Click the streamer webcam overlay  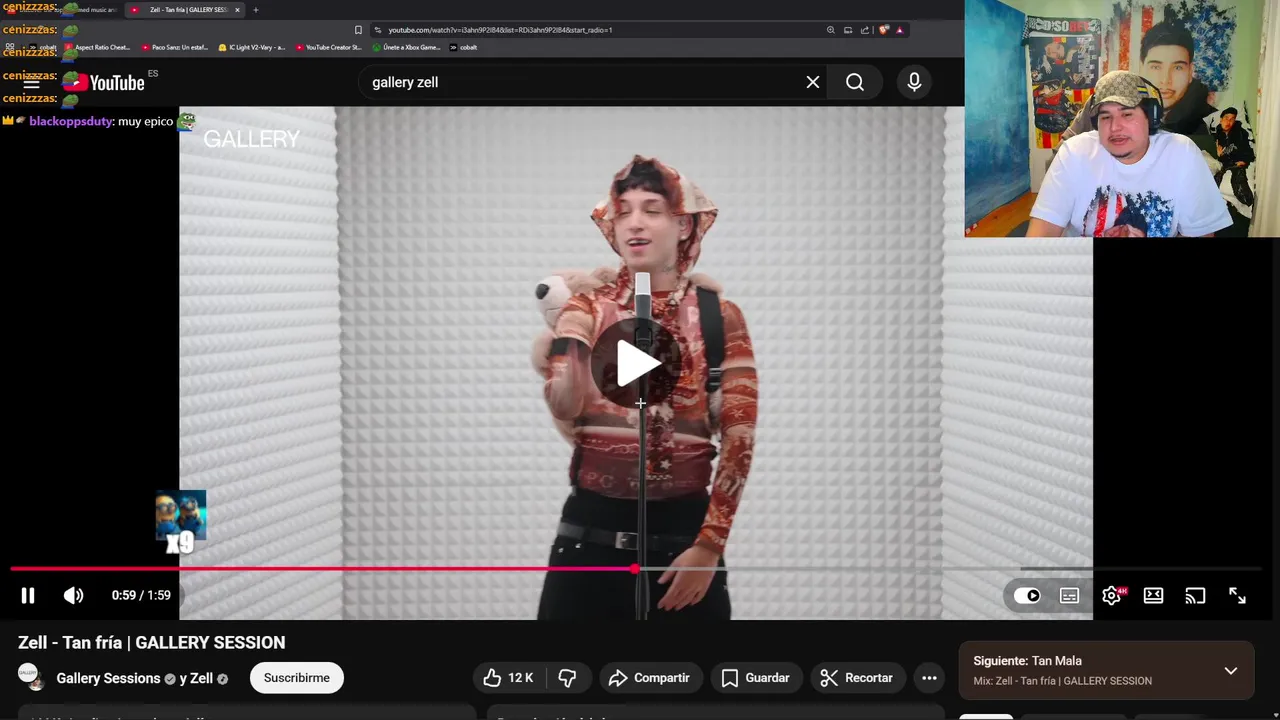coord(1122,118)
